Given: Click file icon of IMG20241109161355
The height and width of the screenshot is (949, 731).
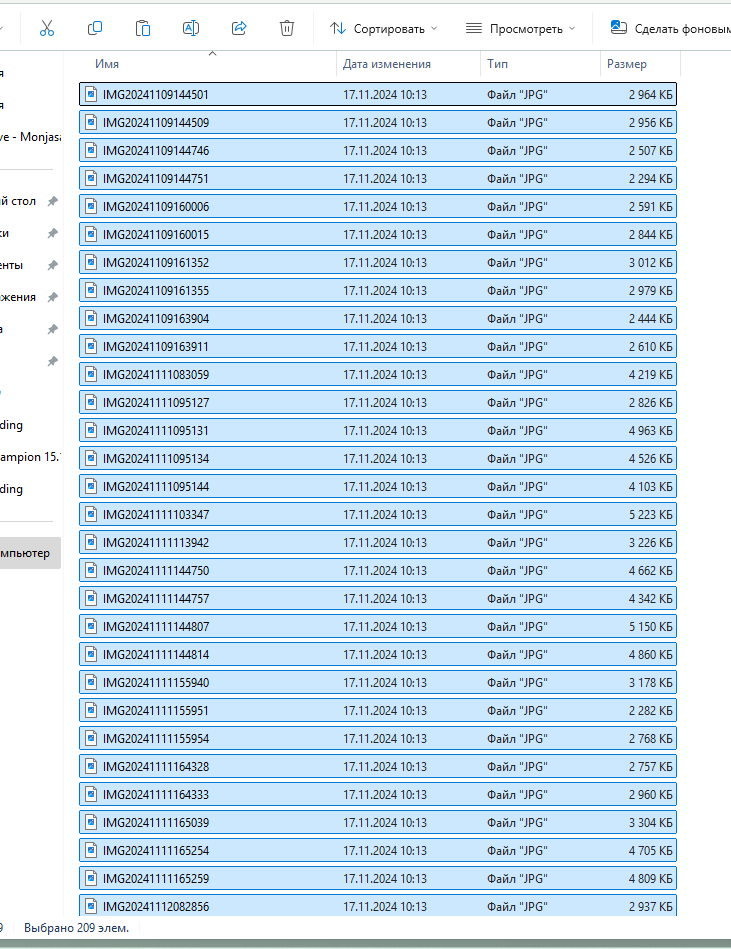Looking at the screenshot, I should (x=91, y=290).
